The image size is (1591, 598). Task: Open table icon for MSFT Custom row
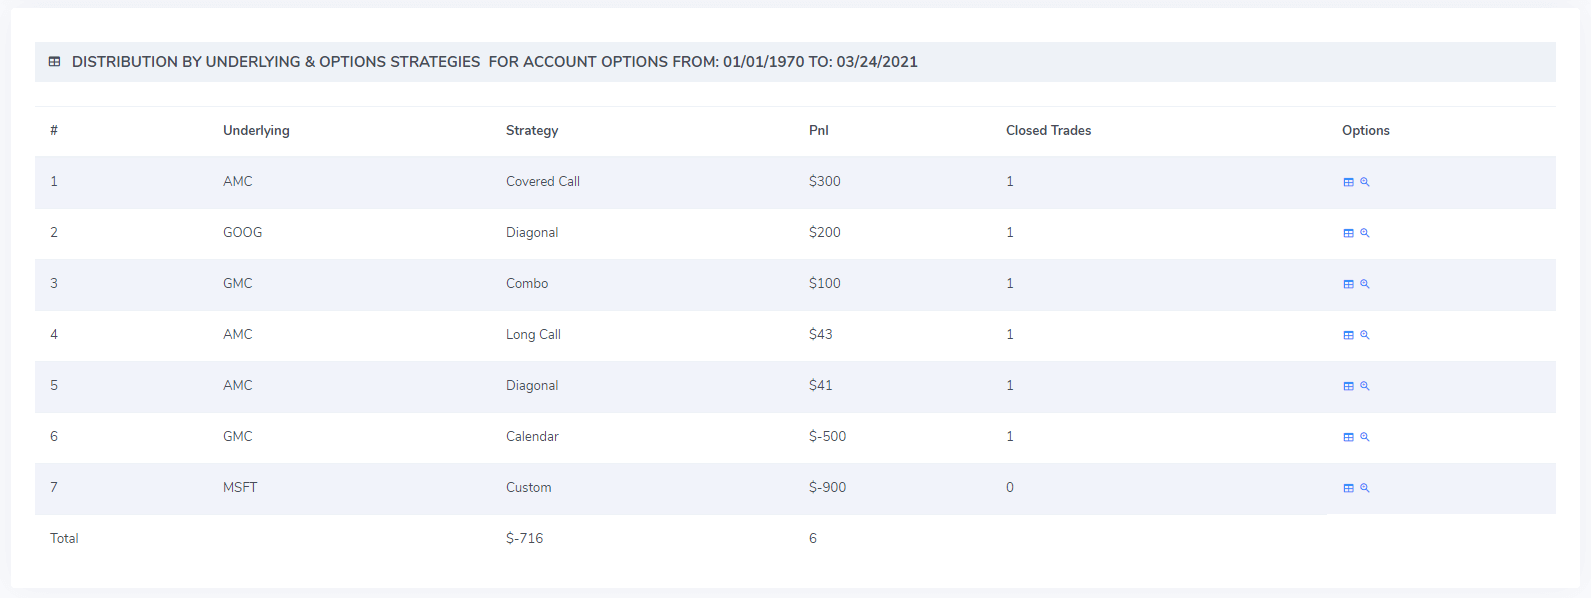coord(1348,488)
